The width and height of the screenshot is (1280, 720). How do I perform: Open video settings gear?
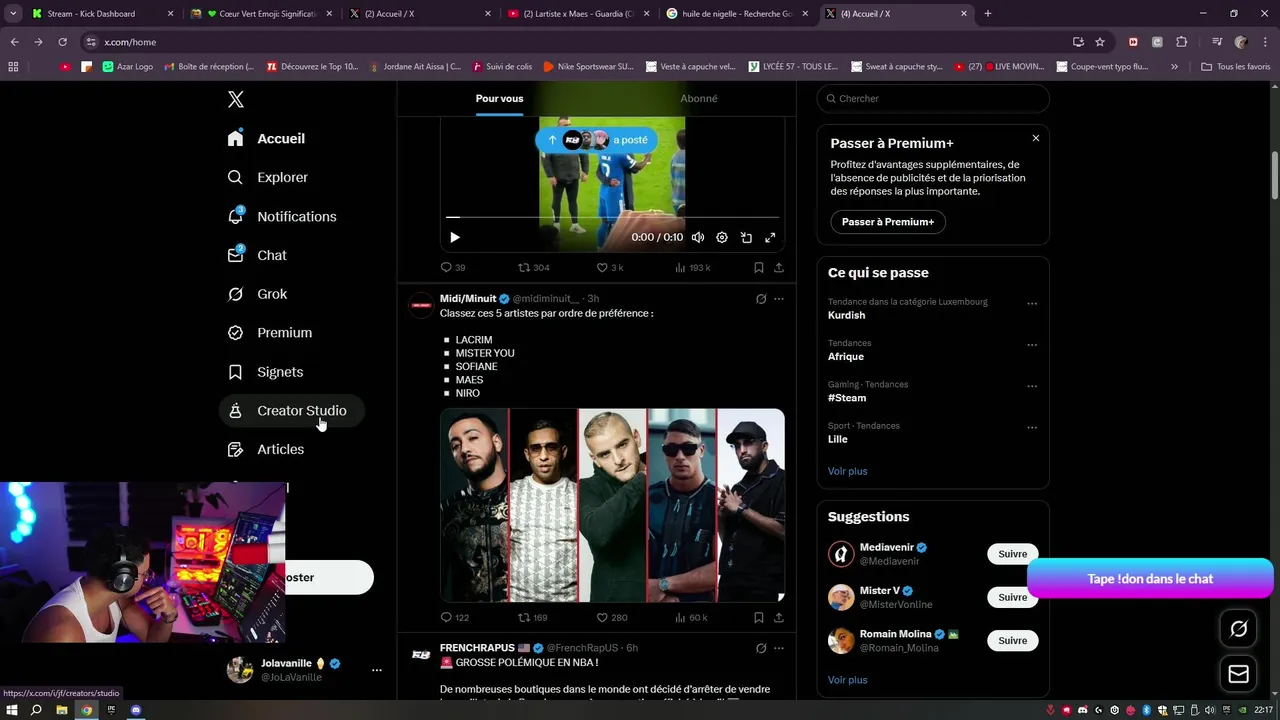(x=722, y=237)
